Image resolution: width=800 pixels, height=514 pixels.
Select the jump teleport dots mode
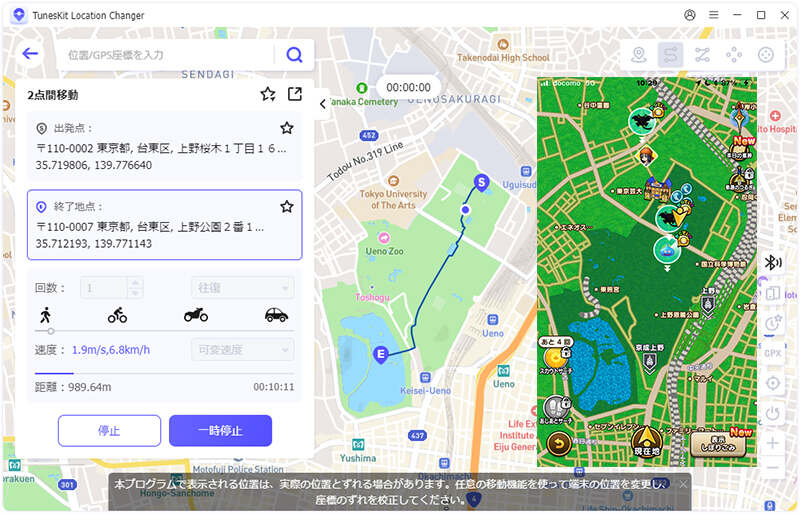click(734, 55)
